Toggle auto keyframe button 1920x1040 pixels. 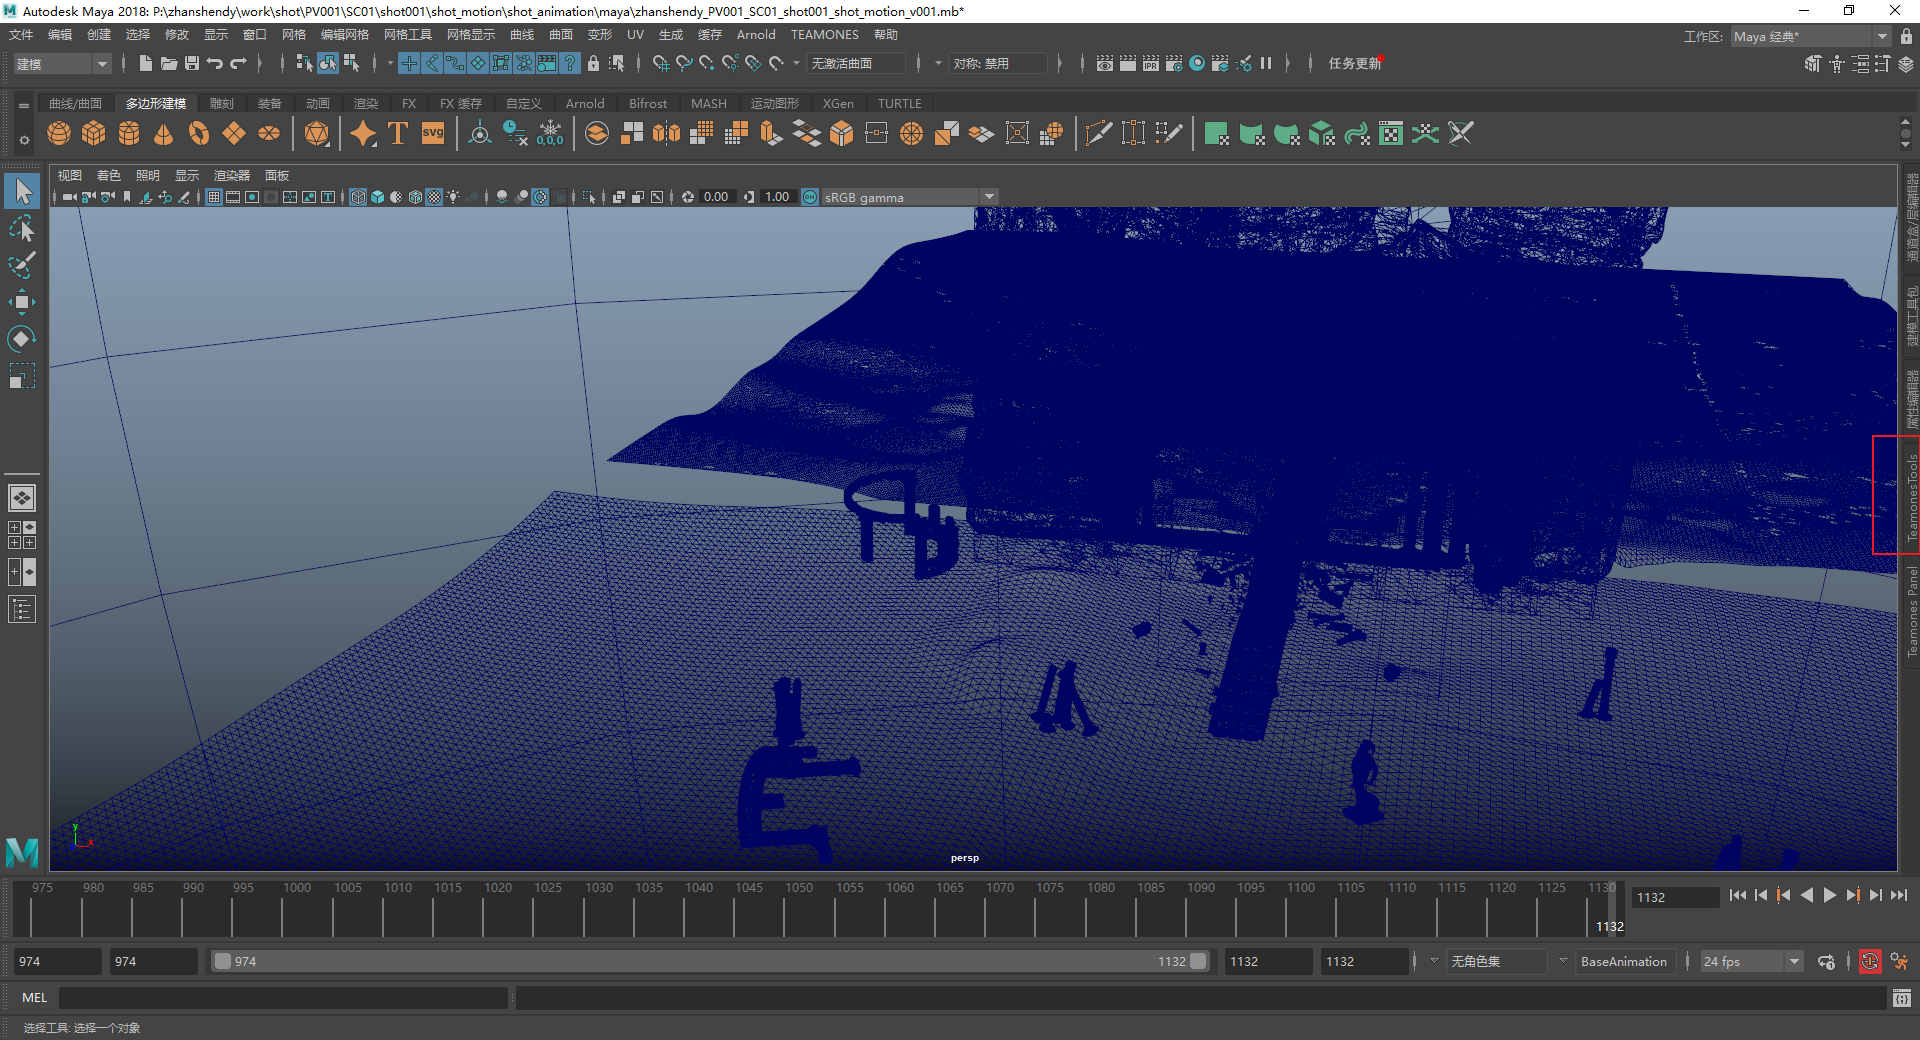1869,962
